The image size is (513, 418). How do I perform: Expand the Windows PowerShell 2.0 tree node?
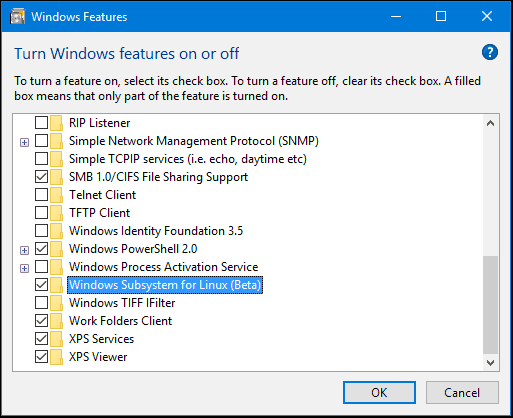pos(24,251)
